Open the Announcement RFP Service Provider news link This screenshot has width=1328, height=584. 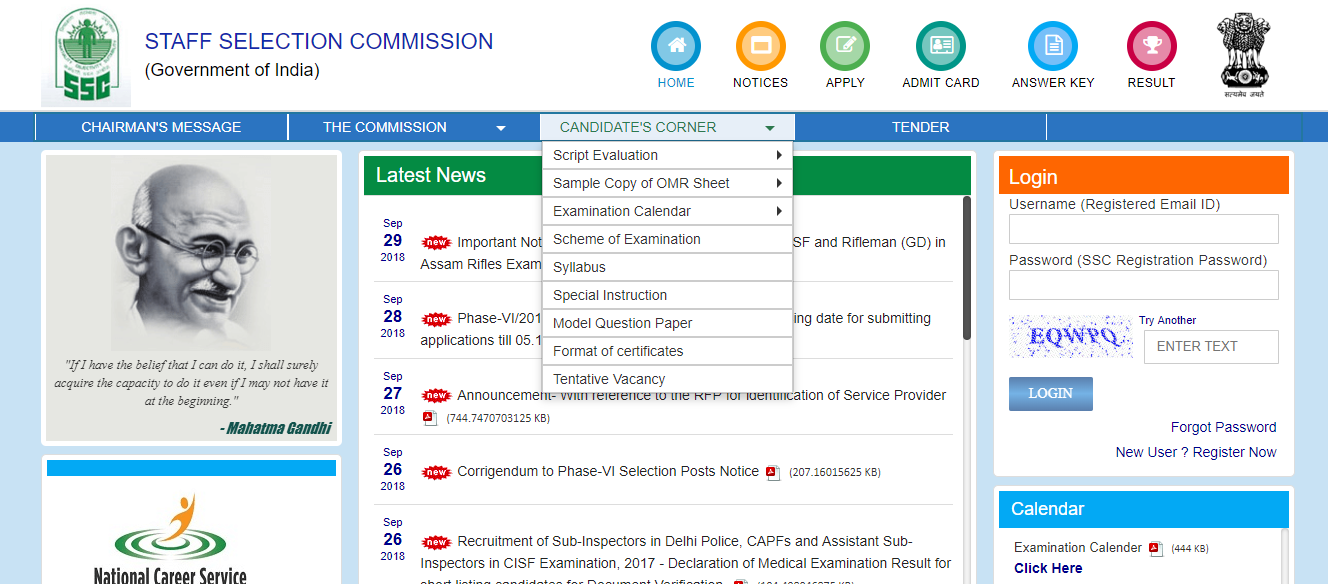tap(701, 395)
